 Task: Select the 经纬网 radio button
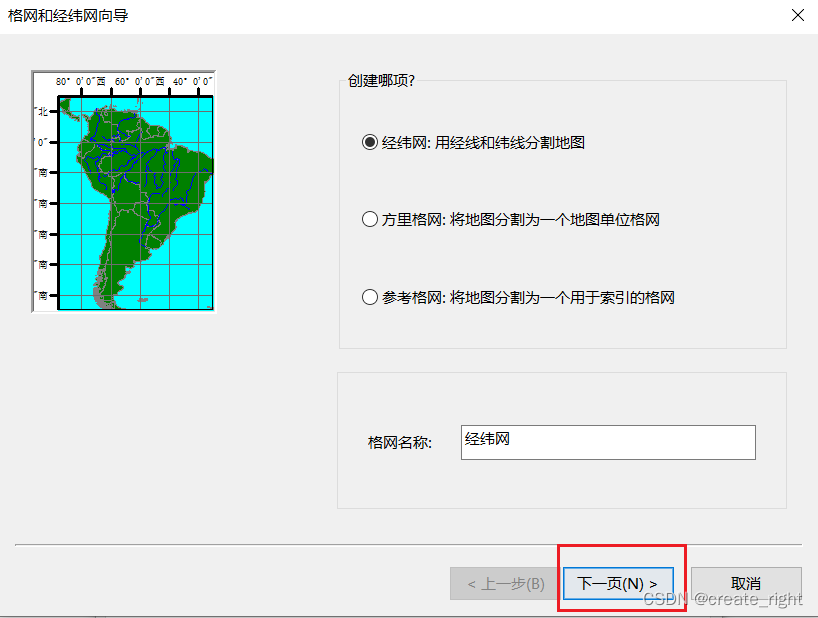click(369, 142)
